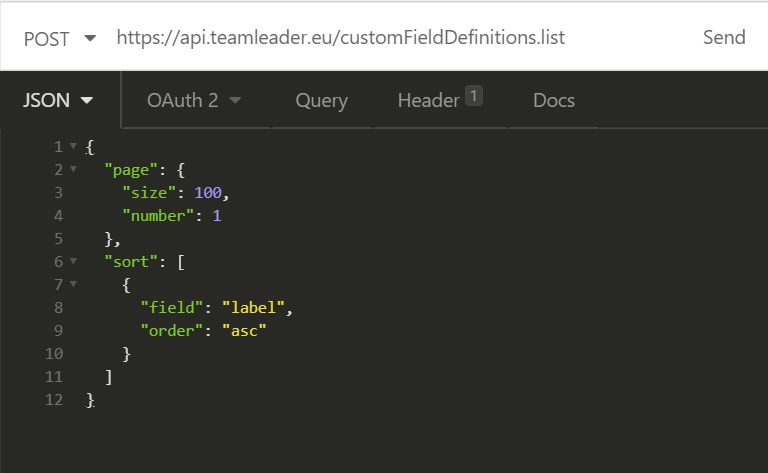
Task: Click the Header count badge
Action: (474, 95)
